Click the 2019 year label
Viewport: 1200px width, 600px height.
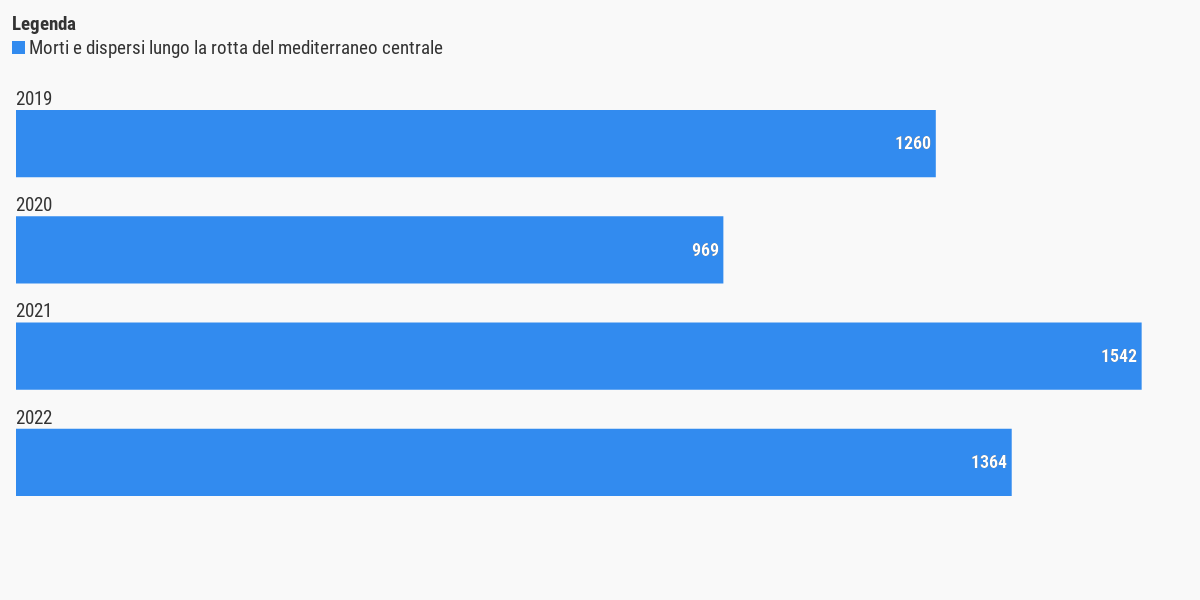34,98
